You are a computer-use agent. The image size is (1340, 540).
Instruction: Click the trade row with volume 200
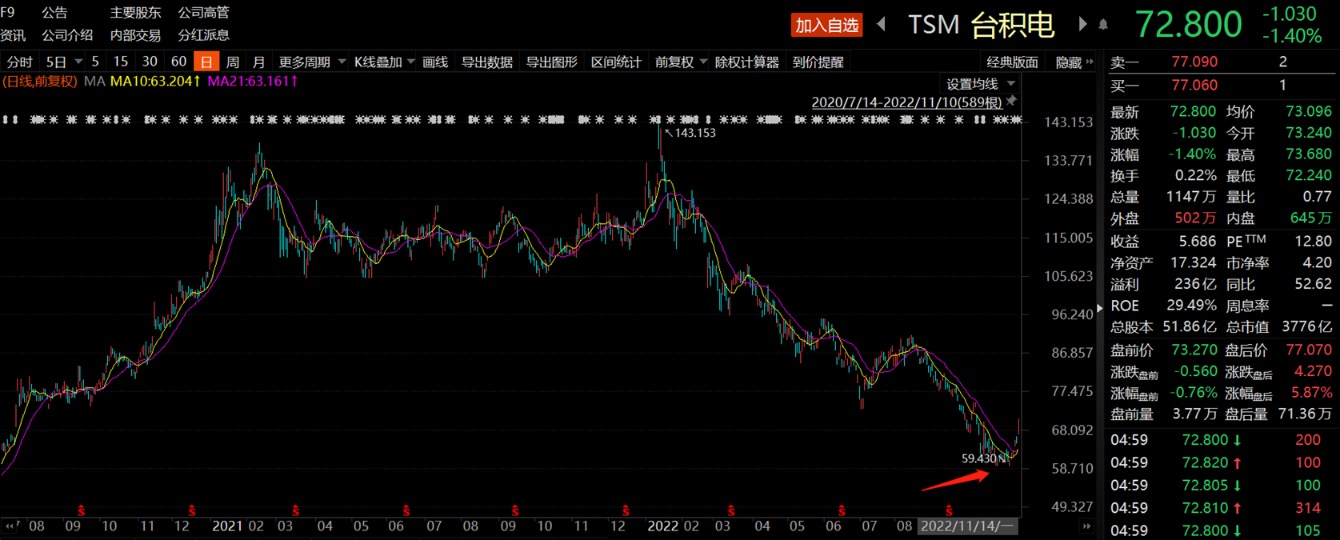pyautogui.click(x=1222, y=439)
